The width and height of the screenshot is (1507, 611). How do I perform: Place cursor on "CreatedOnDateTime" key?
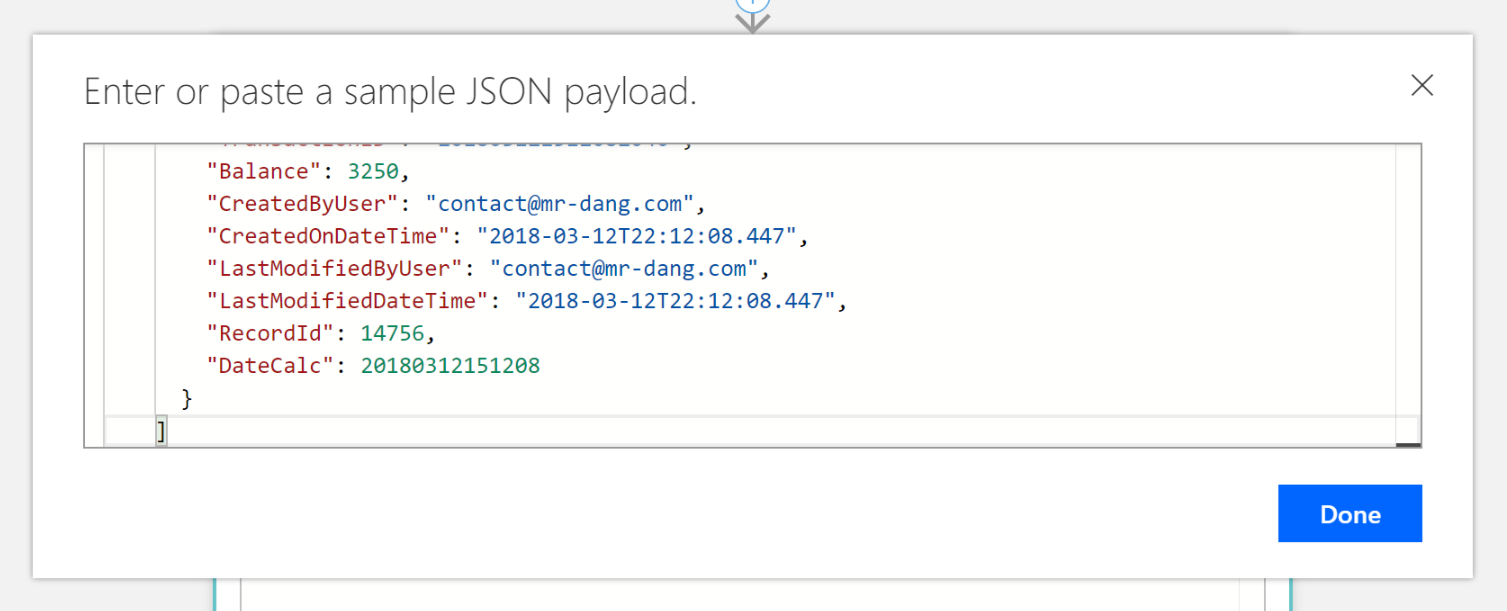pyautogui.click(x=328, y=237)
